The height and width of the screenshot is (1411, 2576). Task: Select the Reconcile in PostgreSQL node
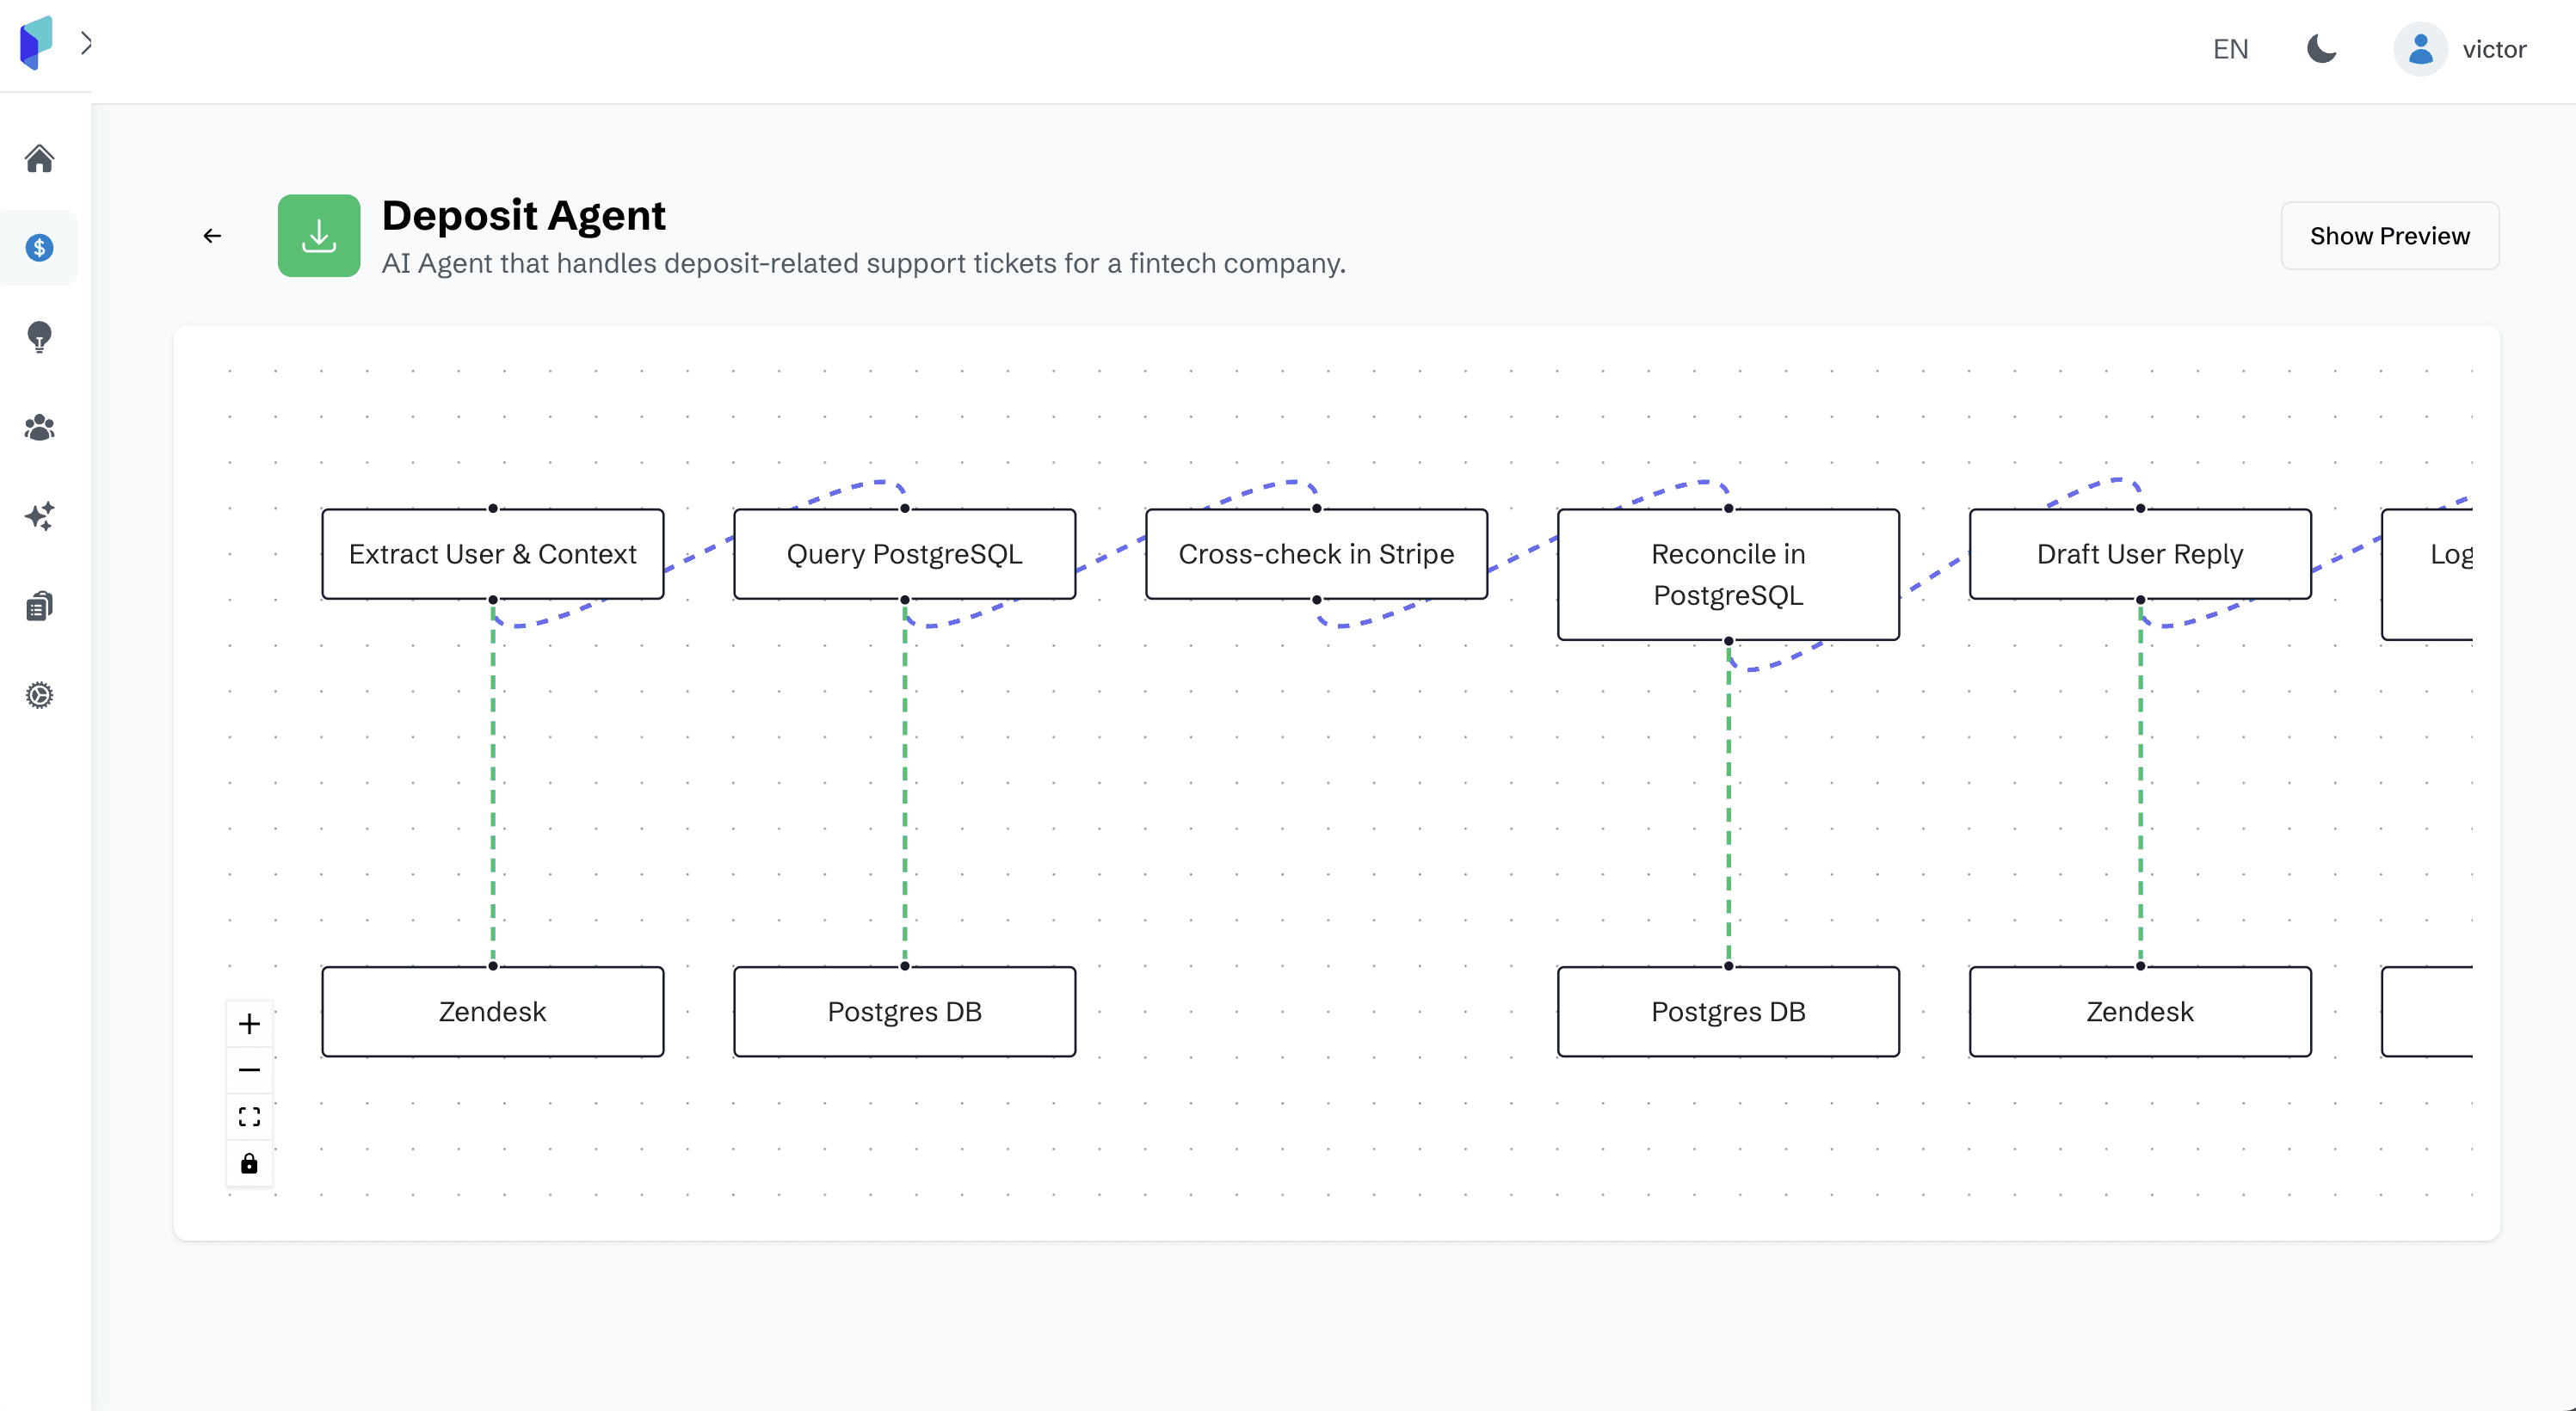pyautogui.click(x=1729, y=574)
